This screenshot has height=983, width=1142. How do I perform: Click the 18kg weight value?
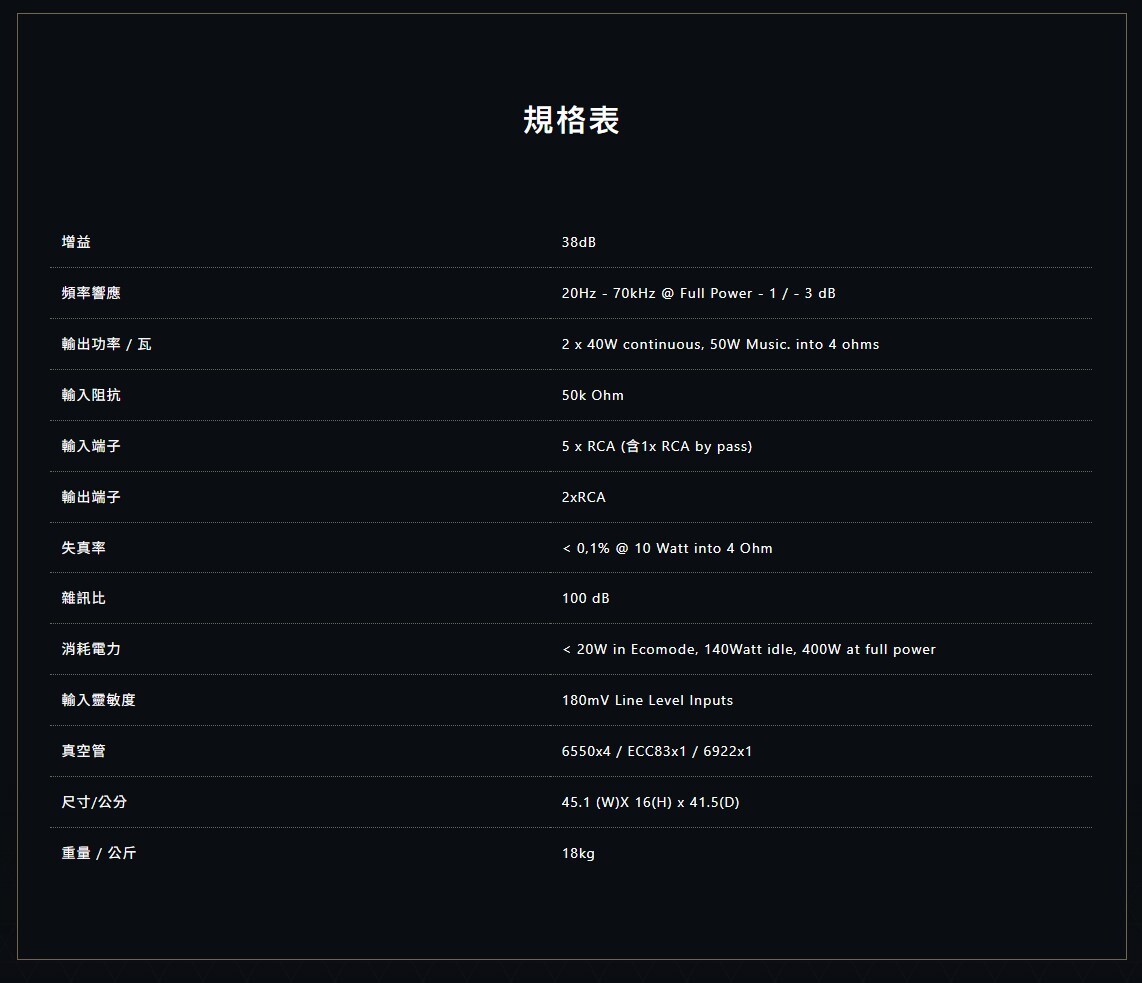tap(578, 853)
